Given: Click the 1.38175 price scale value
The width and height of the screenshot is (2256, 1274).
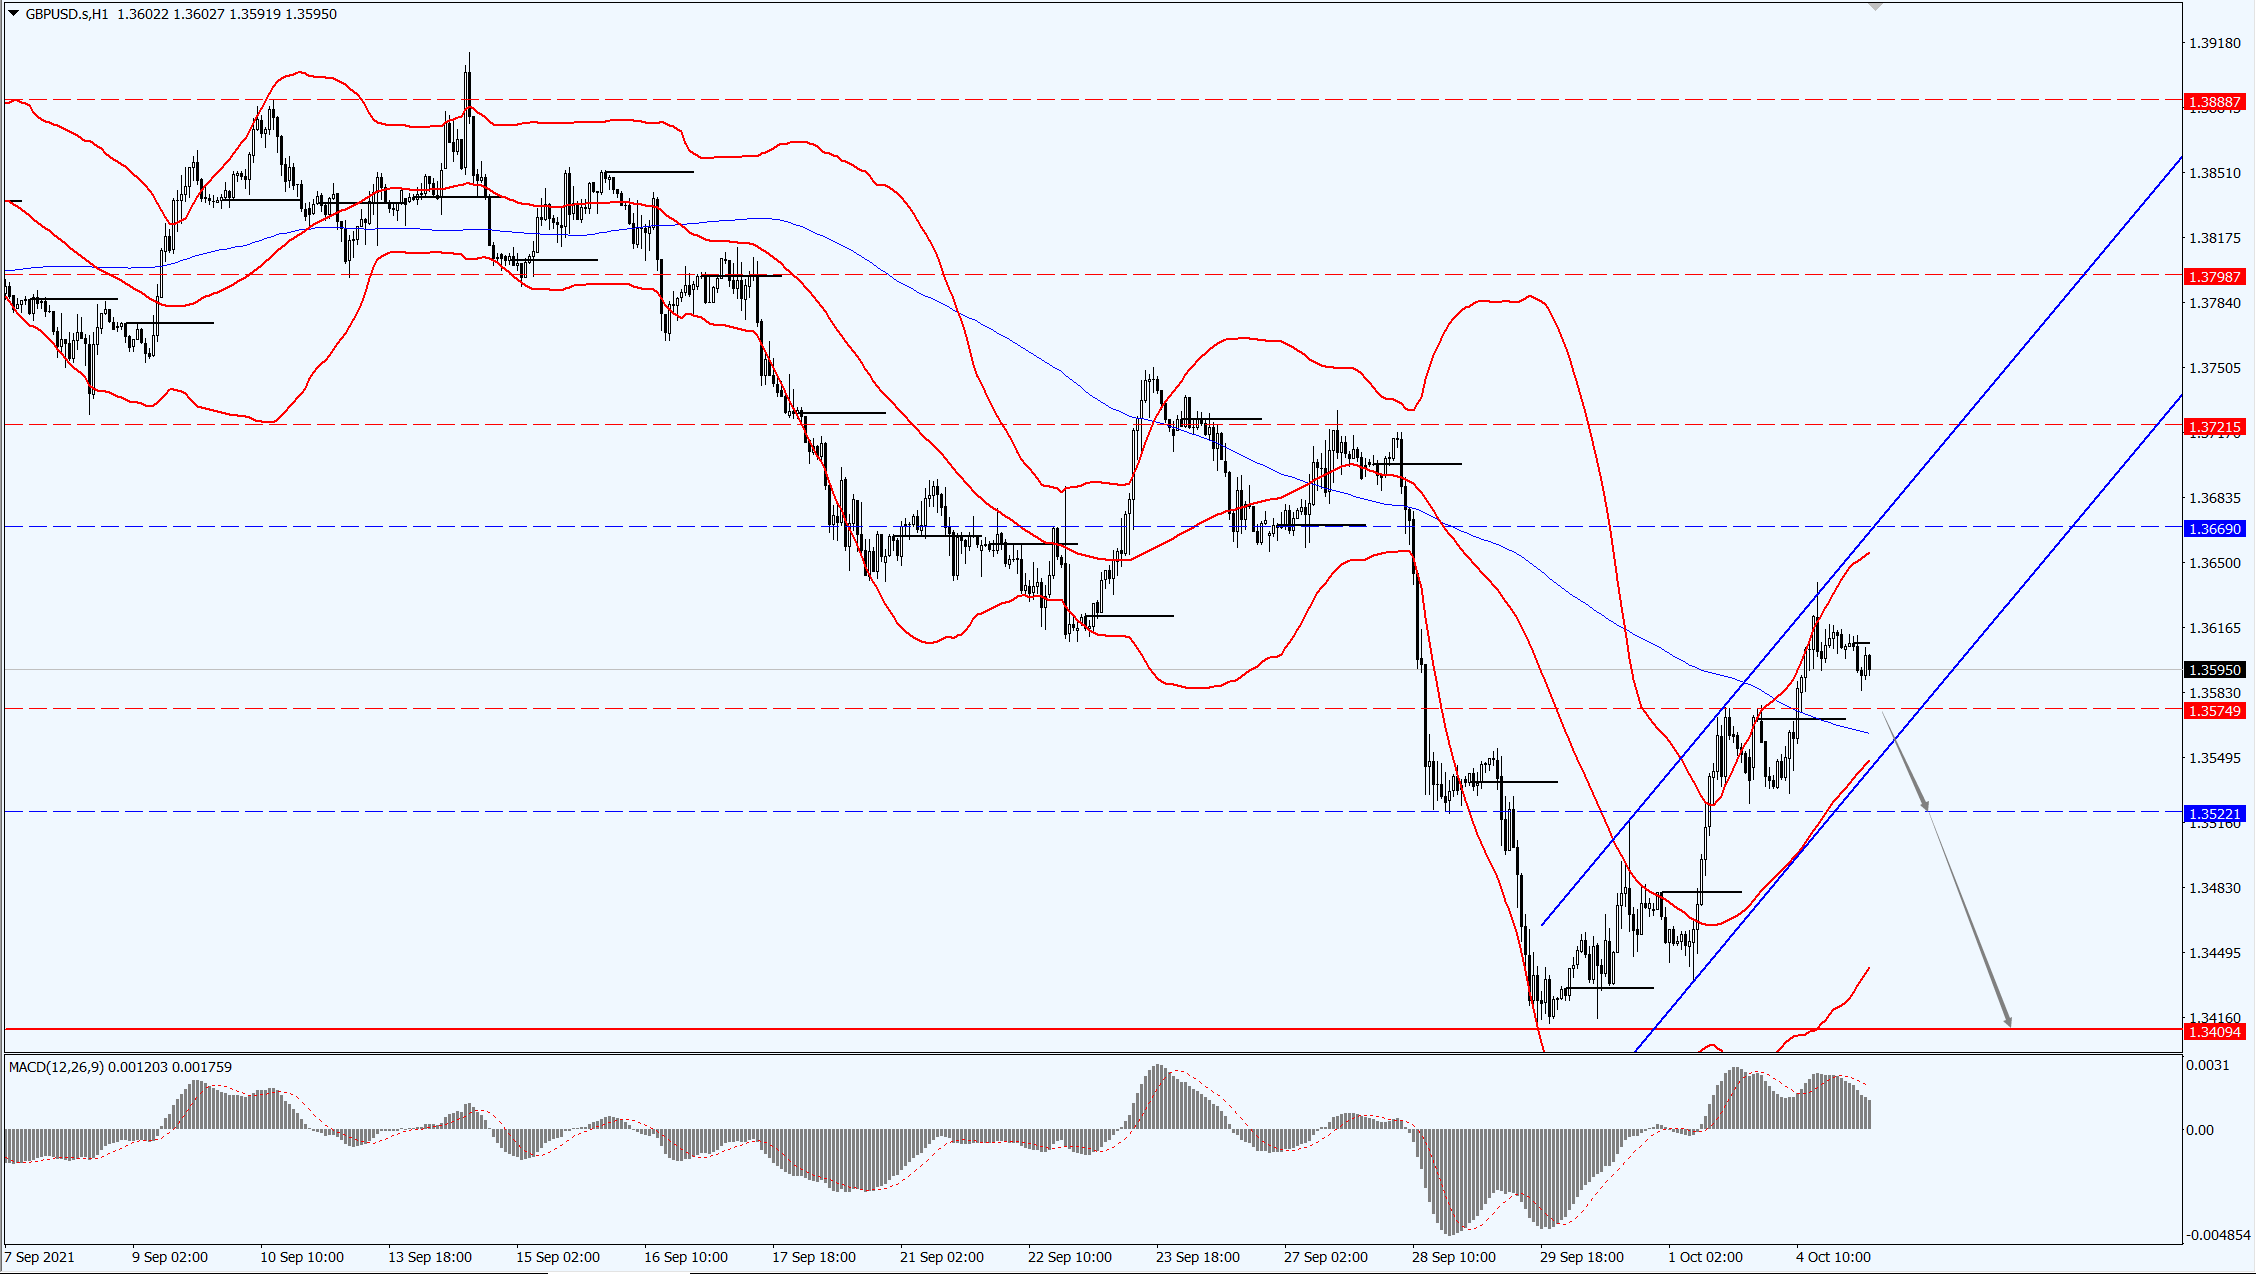Looking at the screenshot, I should (2215, 238).
